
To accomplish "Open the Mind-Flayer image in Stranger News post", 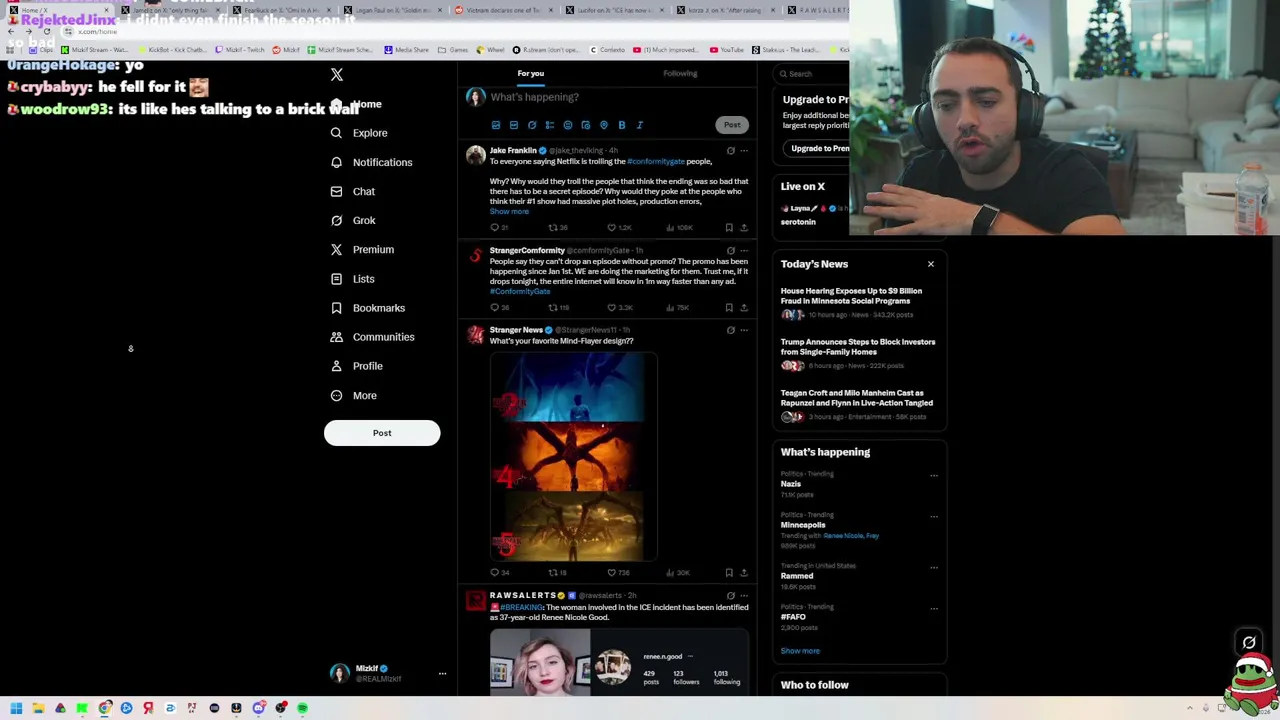I will point(573,456).
